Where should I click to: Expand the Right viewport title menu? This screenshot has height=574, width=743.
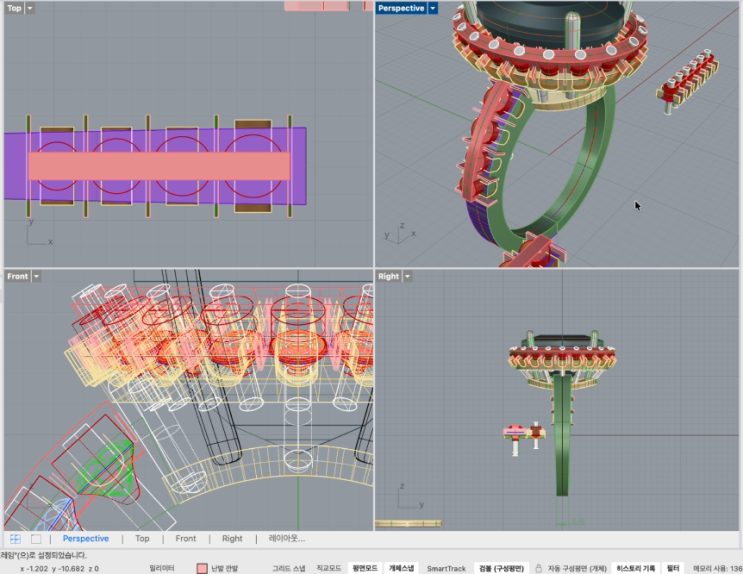tap(406, 276)
